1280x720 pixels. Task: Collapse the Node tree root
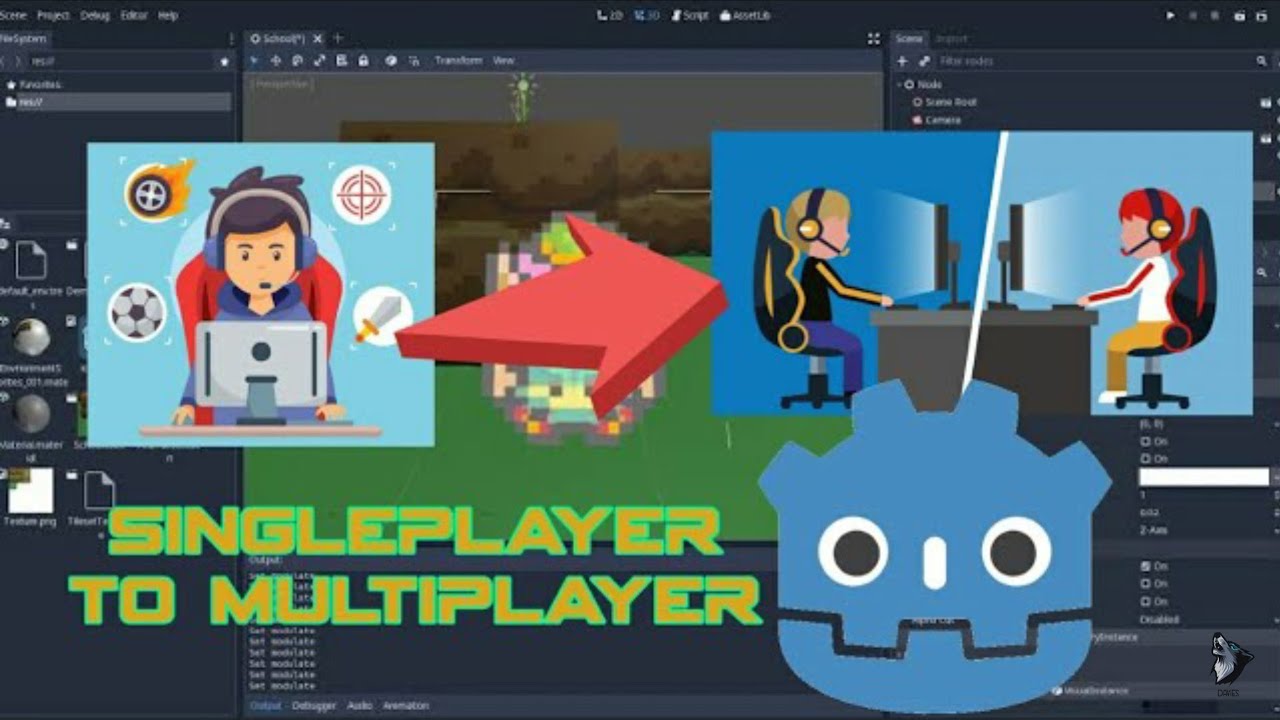coord(899,85)
